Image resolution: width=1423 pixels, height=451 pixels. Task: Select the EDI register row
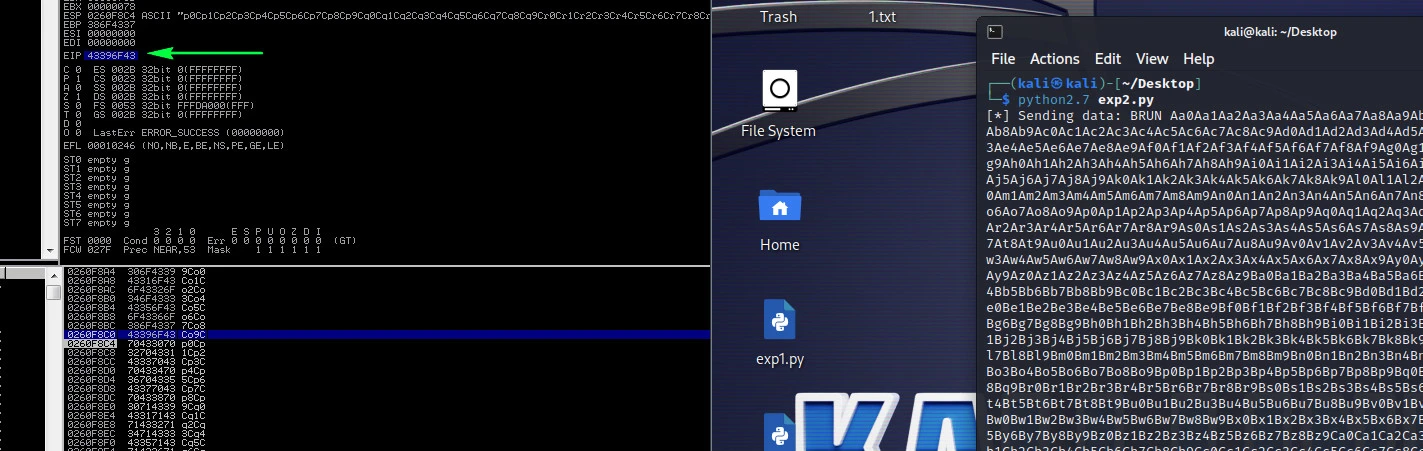pyautogui.click(x=99, y=42)
